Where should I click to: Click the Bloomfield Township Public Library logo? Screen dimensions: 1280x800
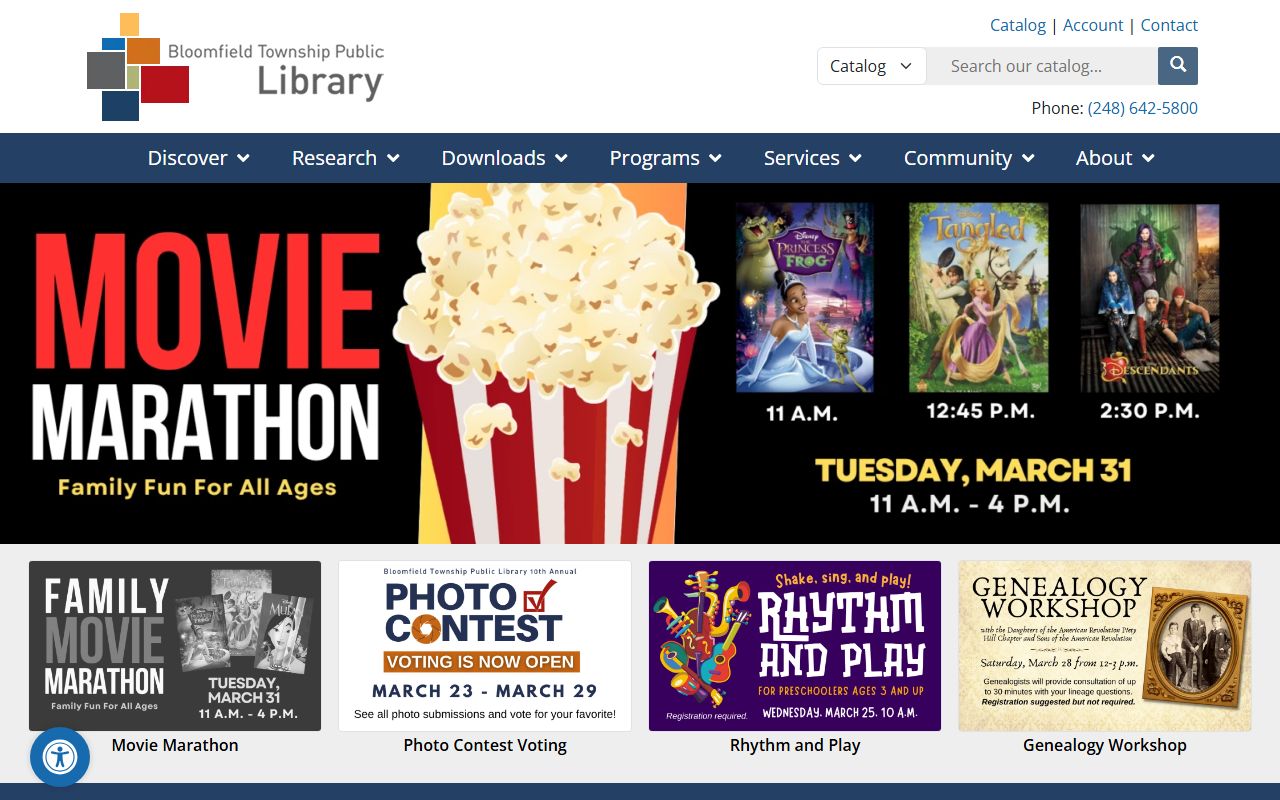click(x=236, y=67)
